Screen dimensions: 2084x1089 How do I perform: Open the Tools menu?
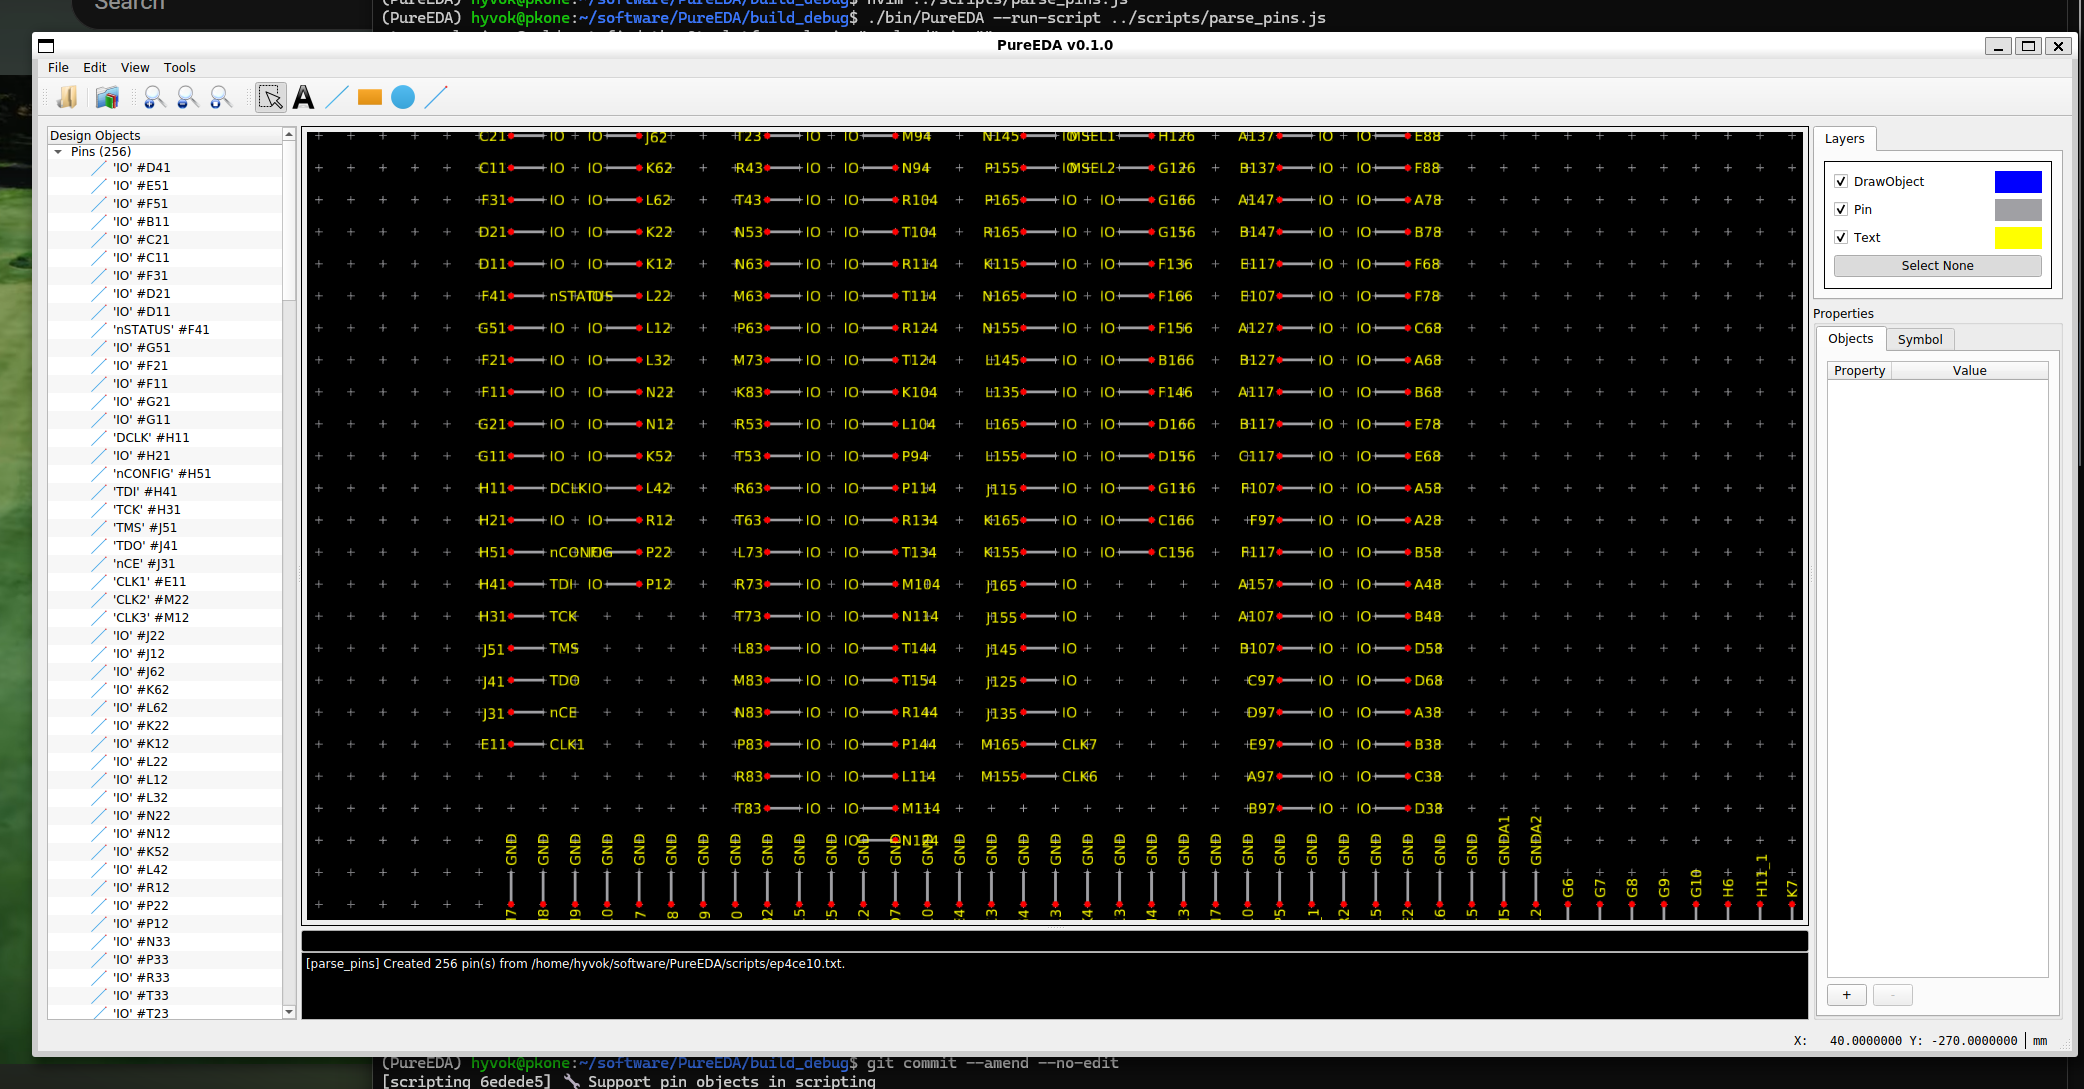[x=179, y=68]
